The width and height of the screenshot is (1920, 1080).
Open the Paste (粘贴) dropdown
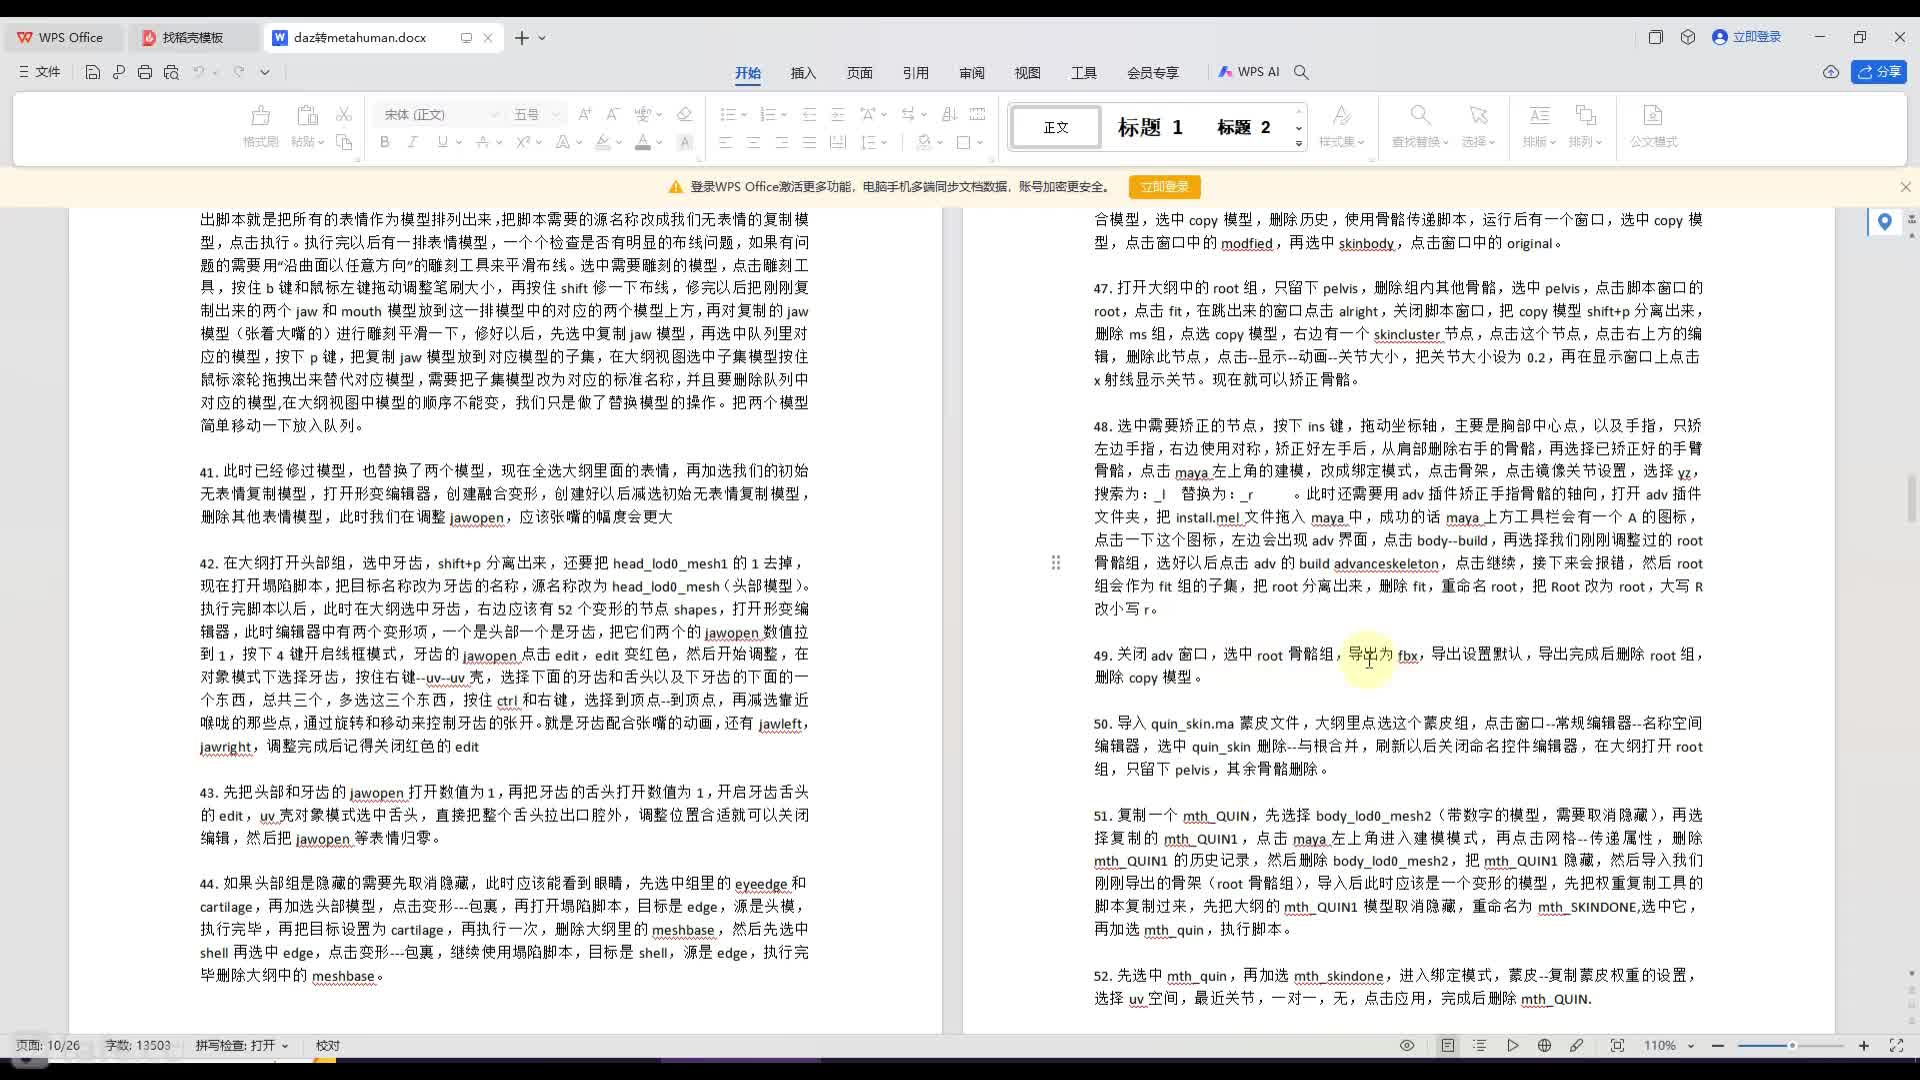pos(308,142)
